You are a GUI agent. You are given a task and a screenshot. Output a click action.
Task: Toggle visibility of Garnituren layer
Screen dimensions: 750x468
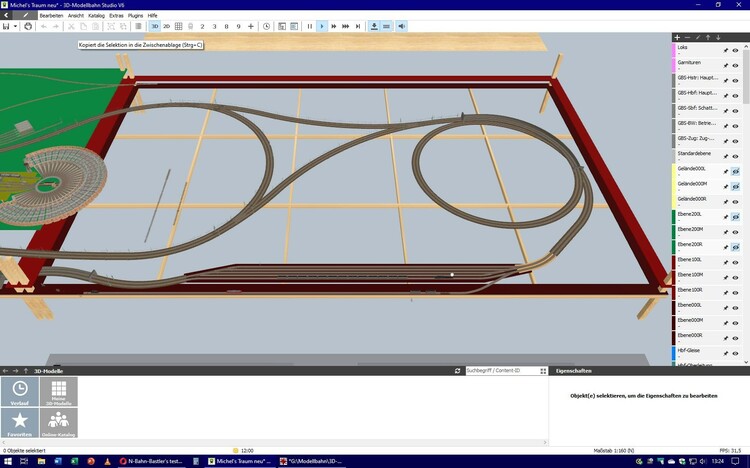(736, 66)
